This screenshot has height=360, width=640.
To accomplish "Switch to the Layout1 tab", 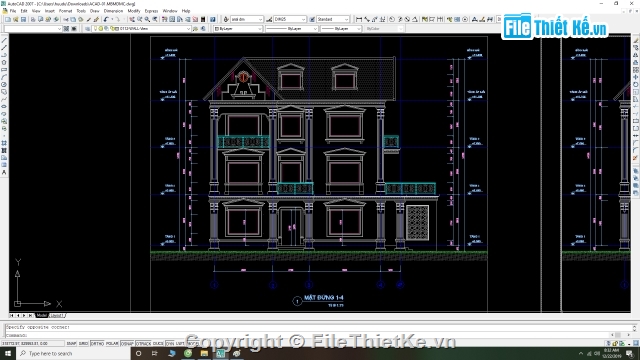I will (57, 316).
